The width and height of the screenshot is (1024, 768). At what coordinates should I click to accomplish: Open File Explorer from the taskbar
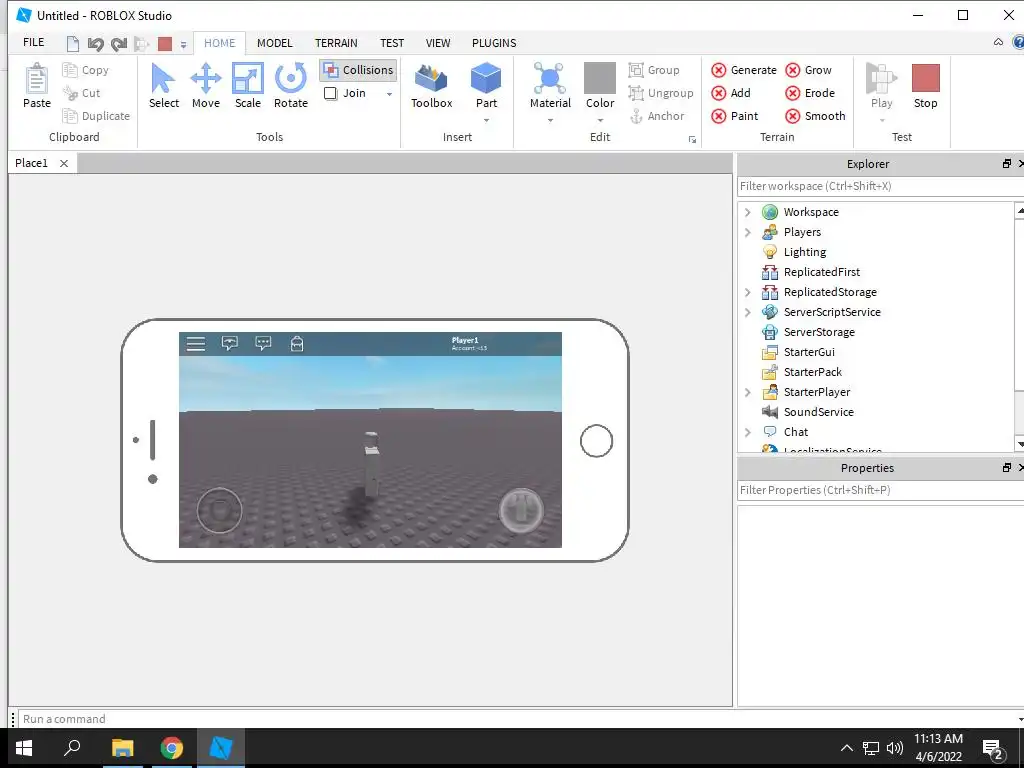[122, 748]
